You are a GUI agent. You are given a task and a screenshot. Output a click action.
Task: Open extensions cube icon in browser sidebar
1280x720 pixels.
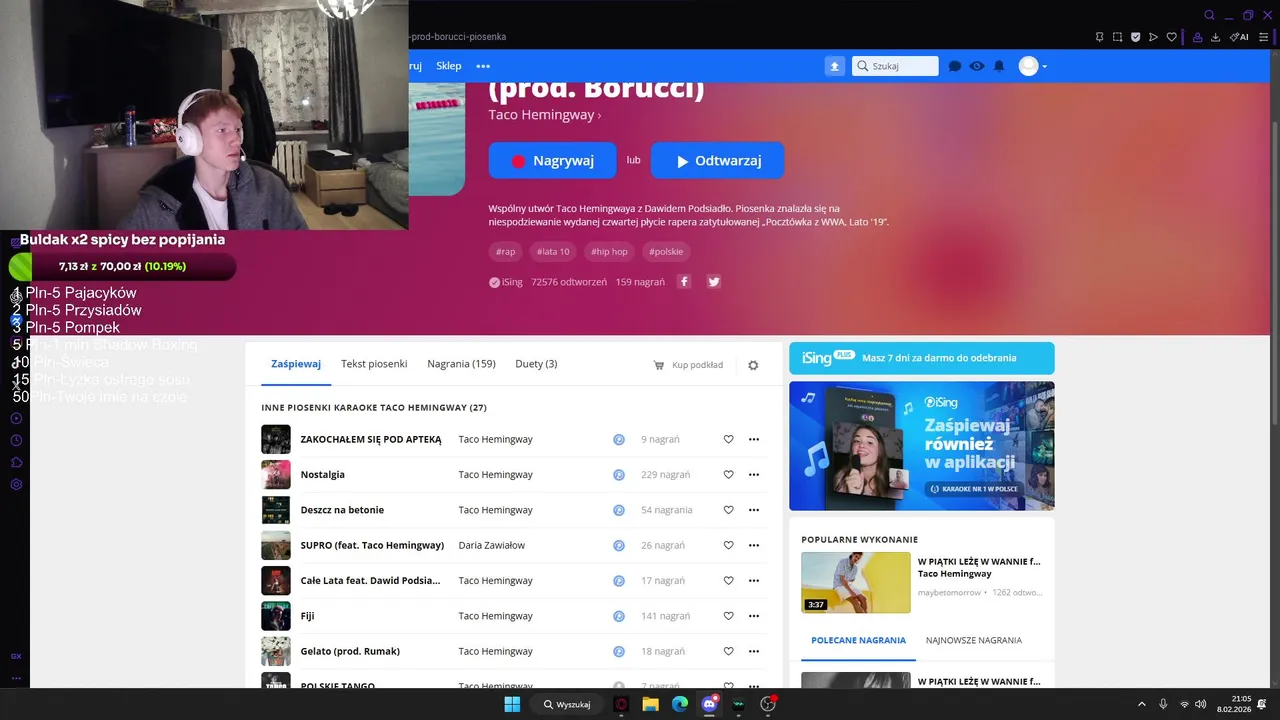[x=16, y=462]
